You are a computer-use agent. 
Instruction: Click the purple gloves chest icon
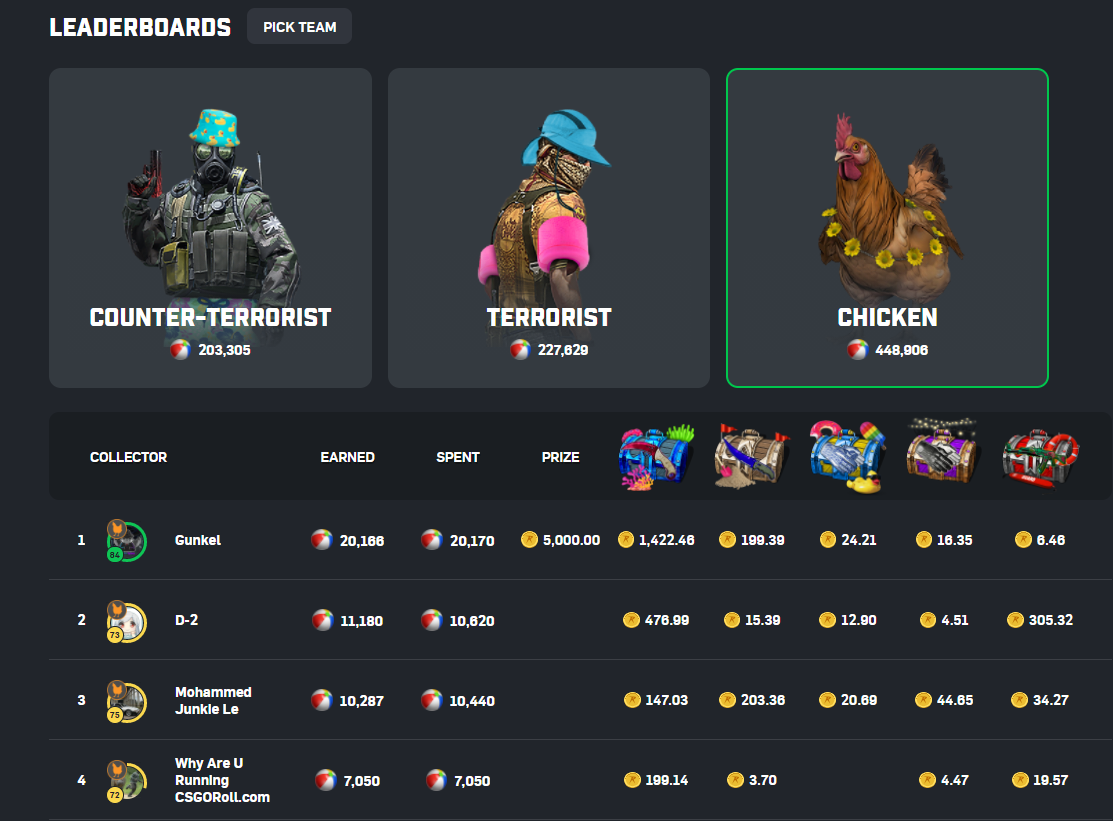point(943,452)
